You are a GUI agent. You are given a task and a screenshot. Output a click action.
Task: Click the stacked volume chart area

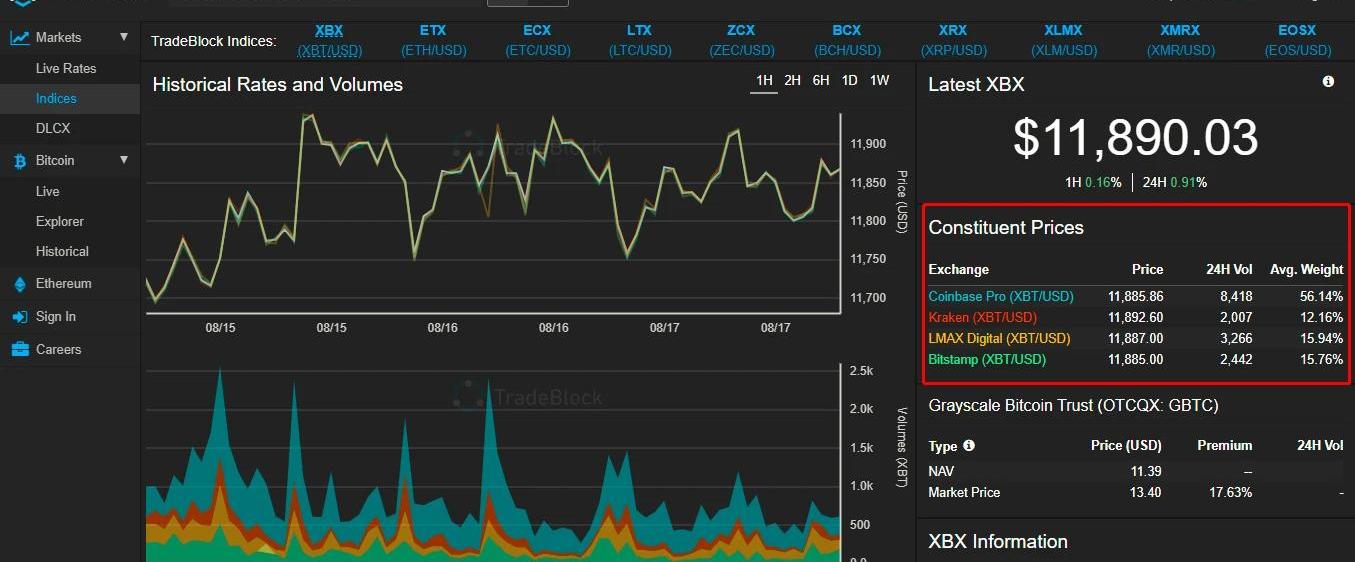493,462
